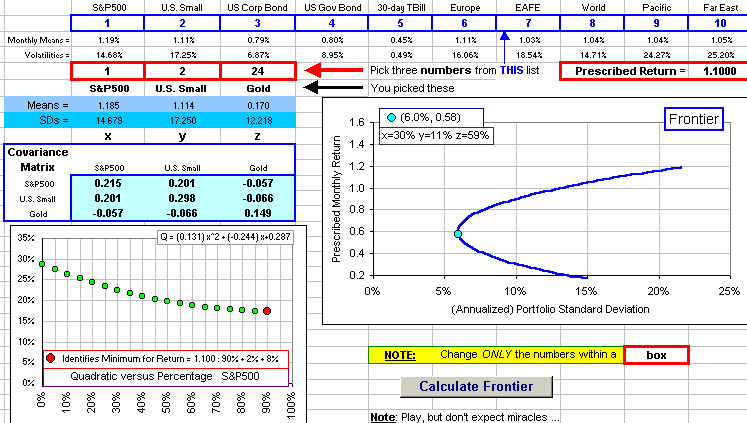Click asset number 3 under US Corp Bond
Viewport: 747px width, 423px height.
click(257, 23)
